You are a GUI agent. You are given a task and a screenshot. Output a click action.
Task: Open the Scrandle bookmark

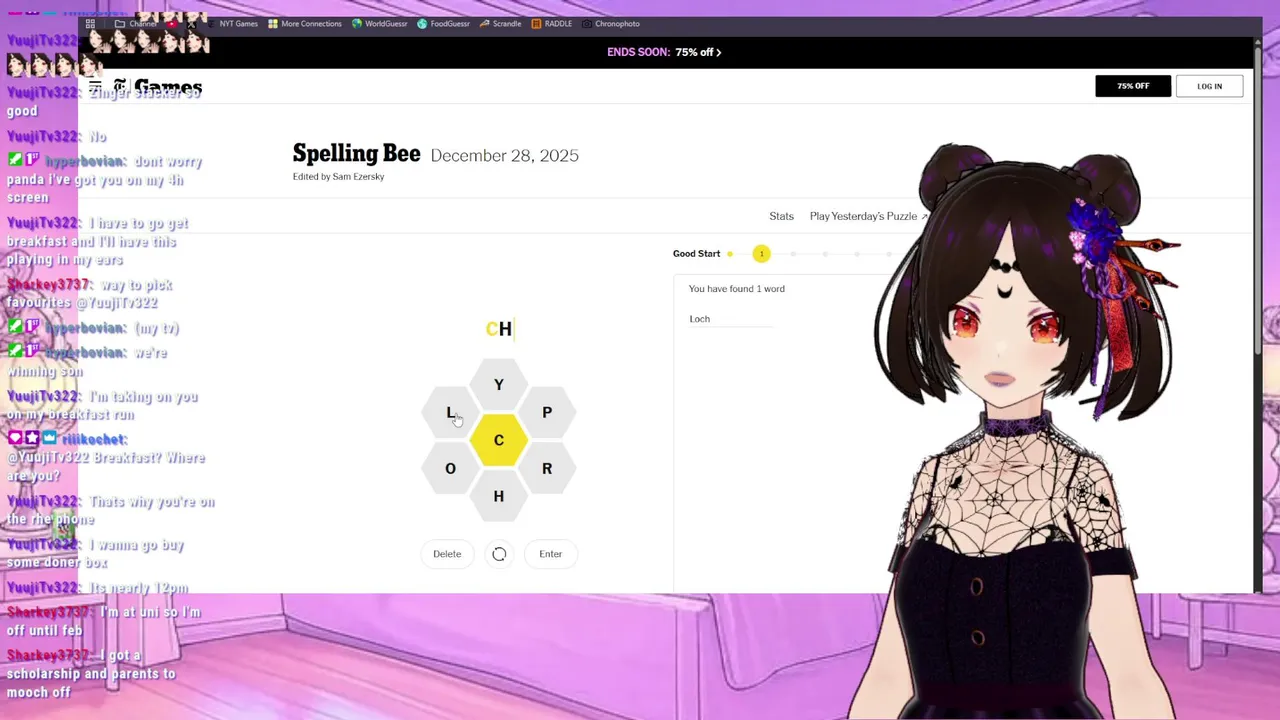(x=500, y=23)
